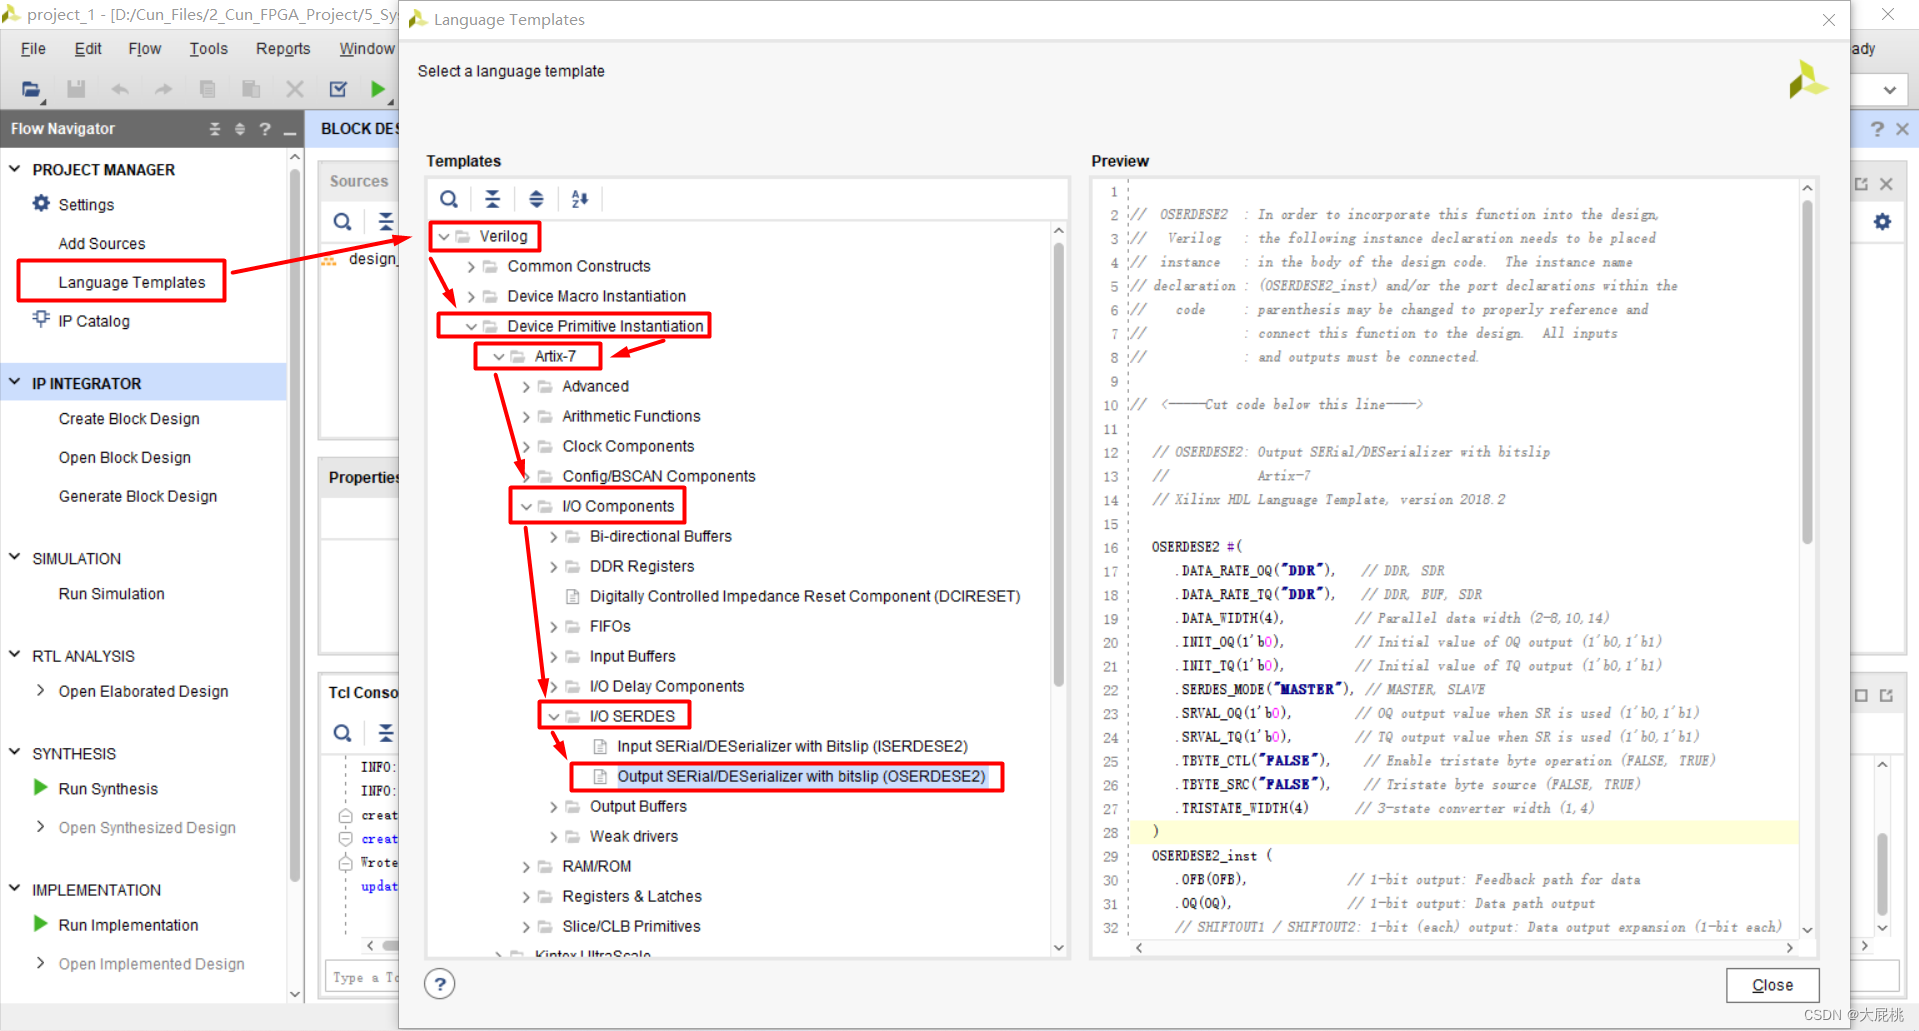Click the Sources panel search icon
This screenshot has width=1919, height=1031.
342,222
